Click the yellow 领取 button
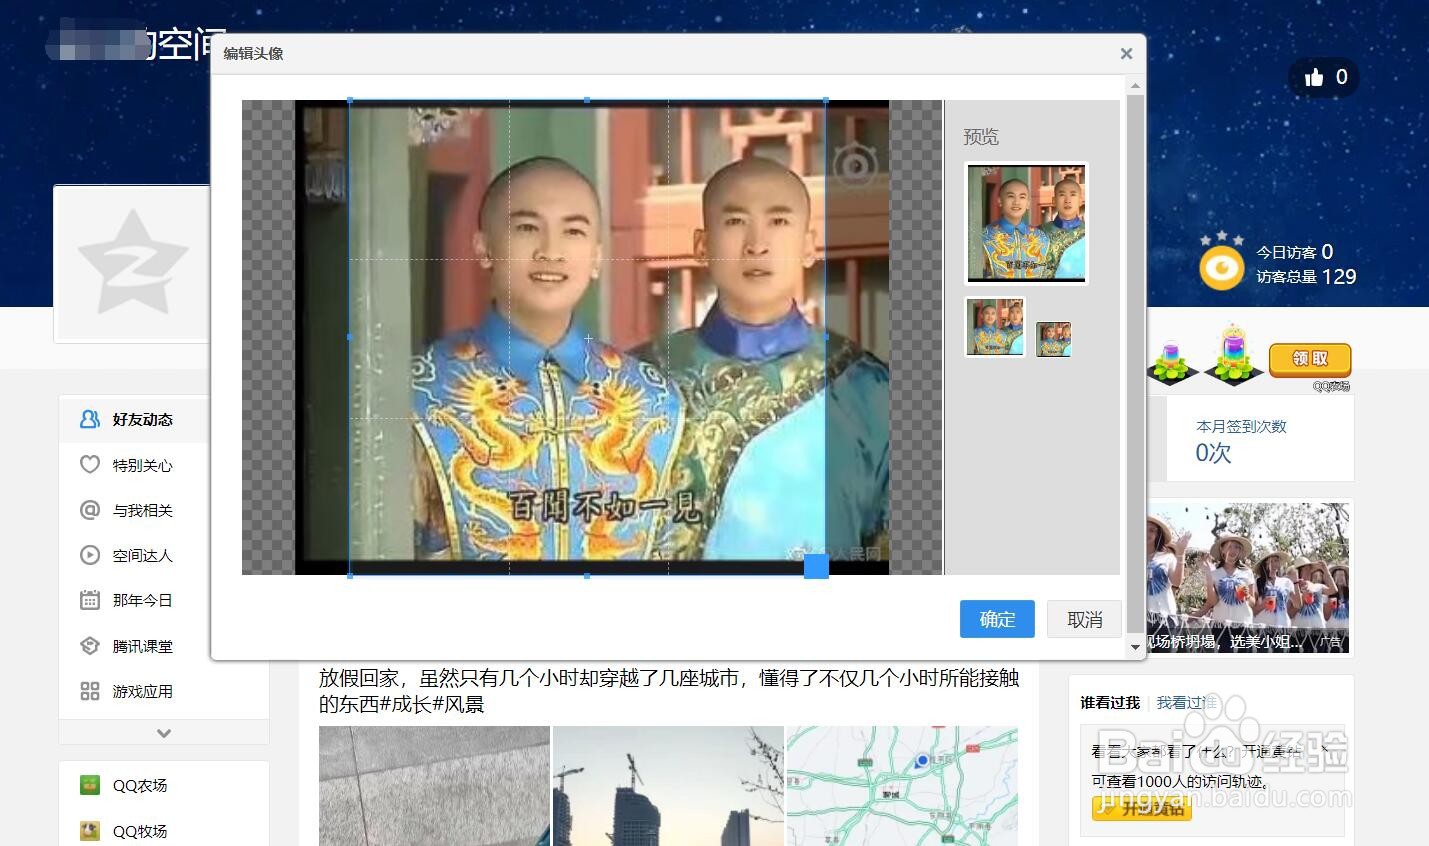The image size is (1429, 846). click(x=1310, y=359)
